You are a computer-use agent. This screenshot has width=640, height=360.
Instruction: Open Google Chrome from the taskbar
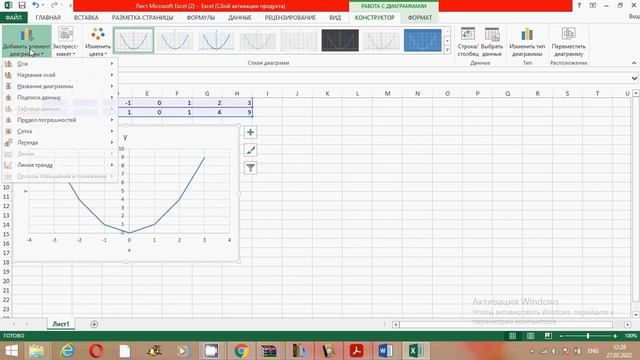click(241, 351)
